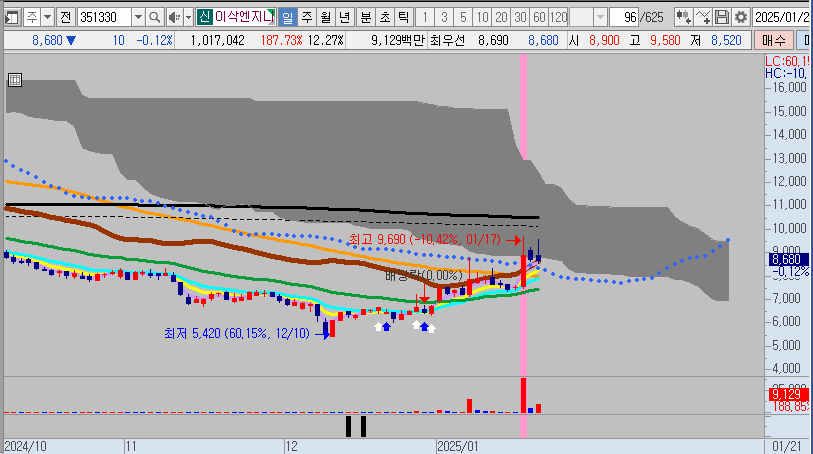Click the 최우선 ask price 8,690

tap(493, 40)
